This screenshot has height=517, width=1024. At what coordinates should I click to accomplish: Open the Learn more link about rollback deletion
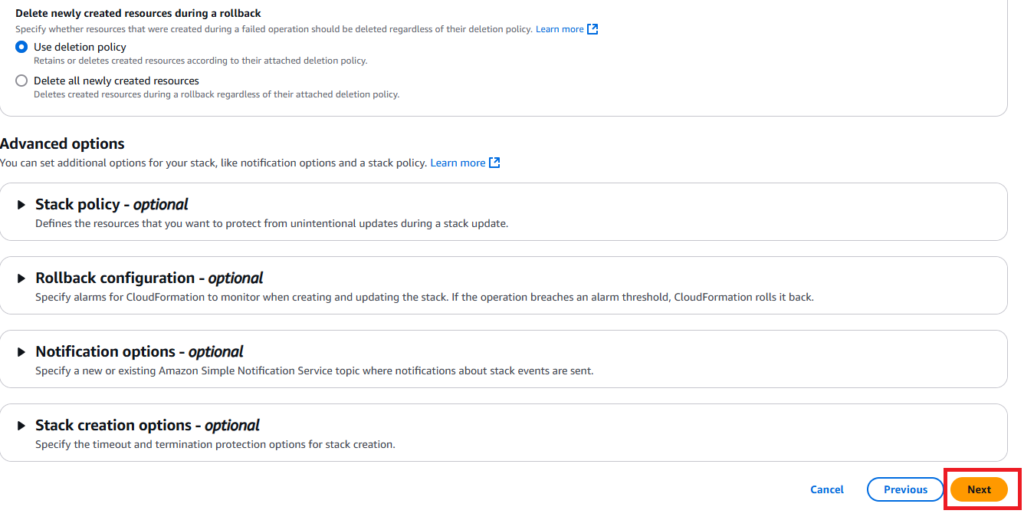559,29
